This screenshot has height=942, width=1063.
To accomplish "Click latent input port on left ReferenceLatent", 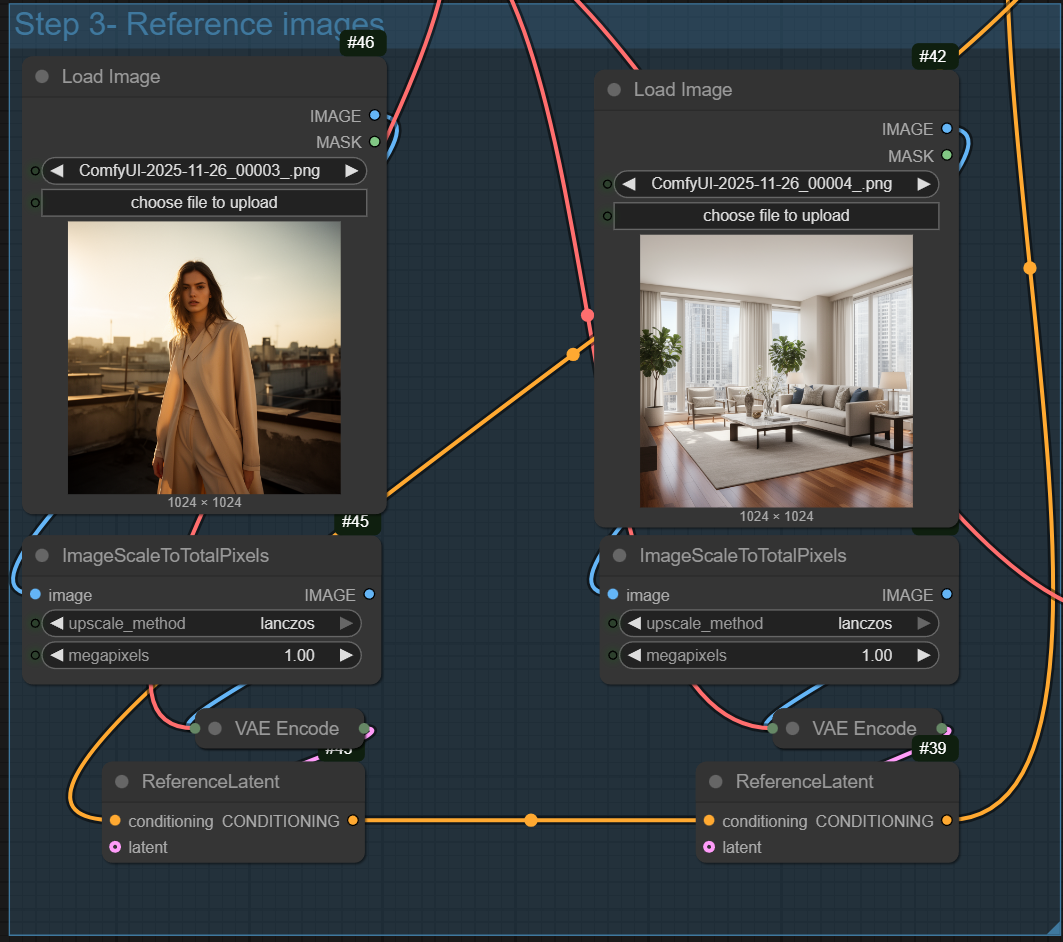I will tap(115, 847).
